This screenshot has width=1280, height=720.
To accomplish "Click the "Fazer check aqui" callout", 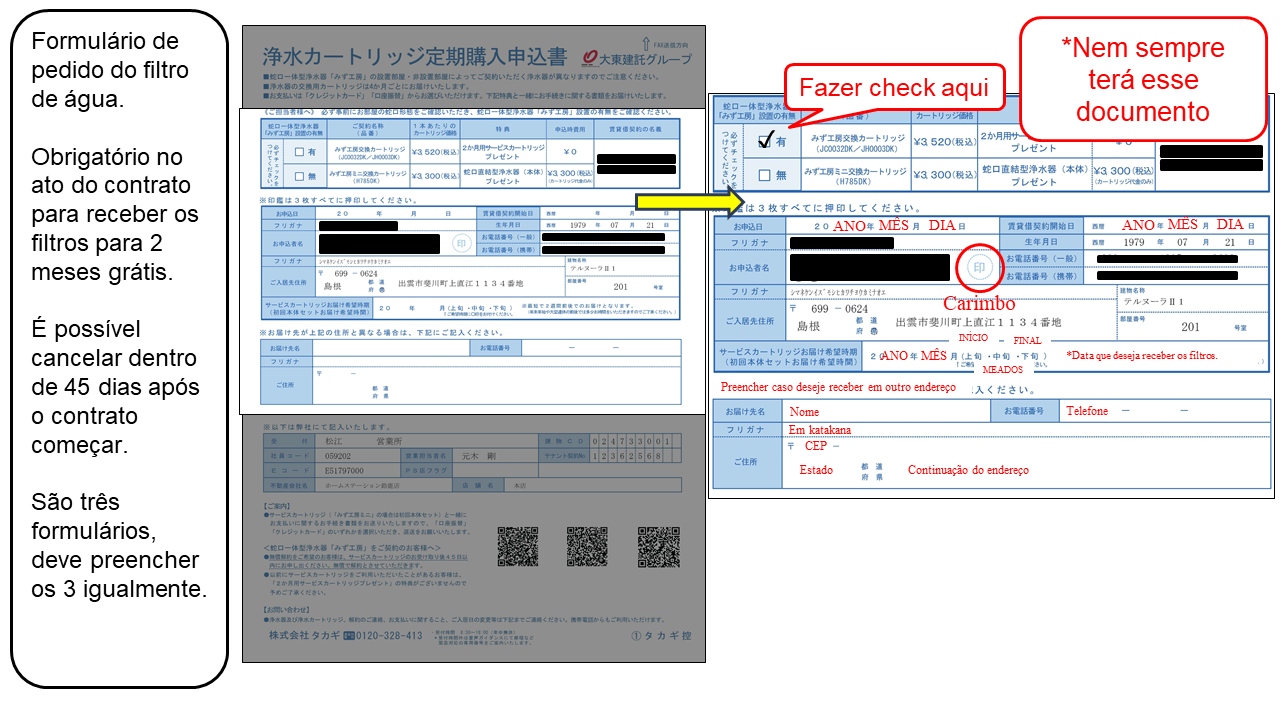I will click(895, 88).
